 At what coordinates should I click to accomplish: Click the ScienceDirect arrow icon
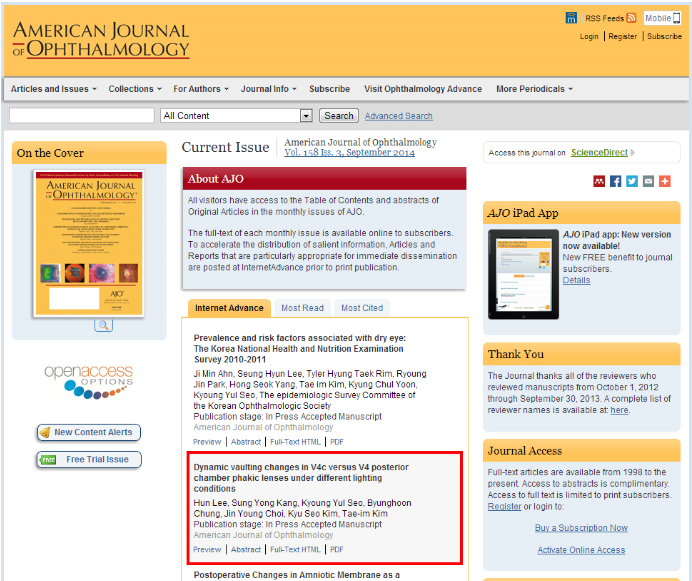(x=633, y=153)
